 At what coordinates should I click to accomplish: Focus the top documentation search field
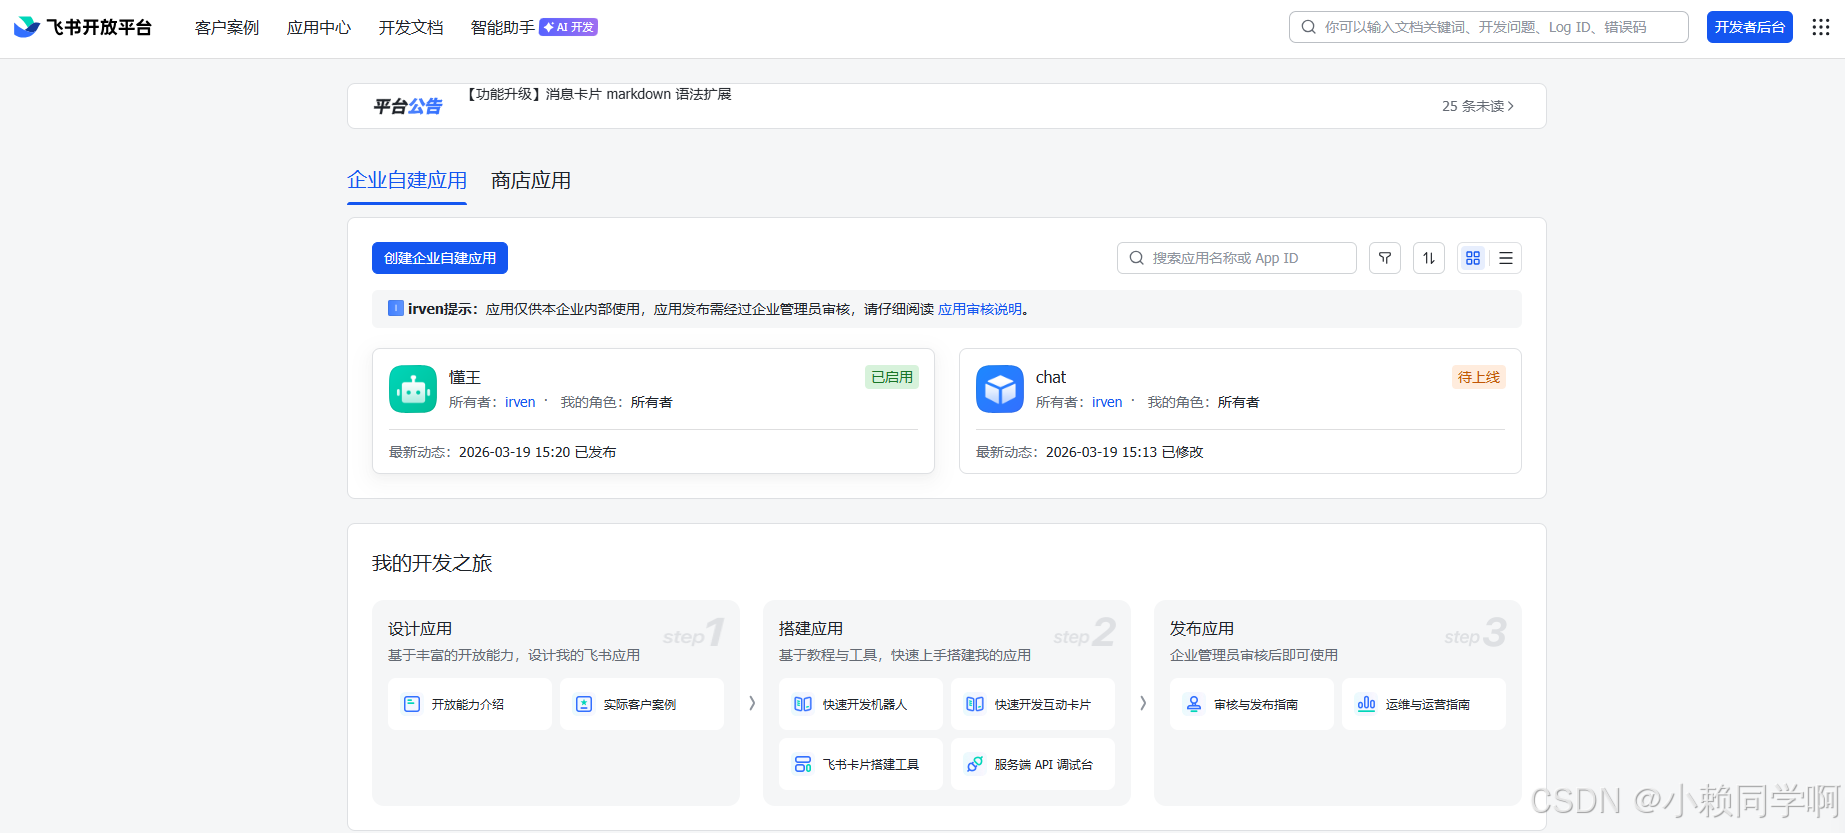(1489, 27)
